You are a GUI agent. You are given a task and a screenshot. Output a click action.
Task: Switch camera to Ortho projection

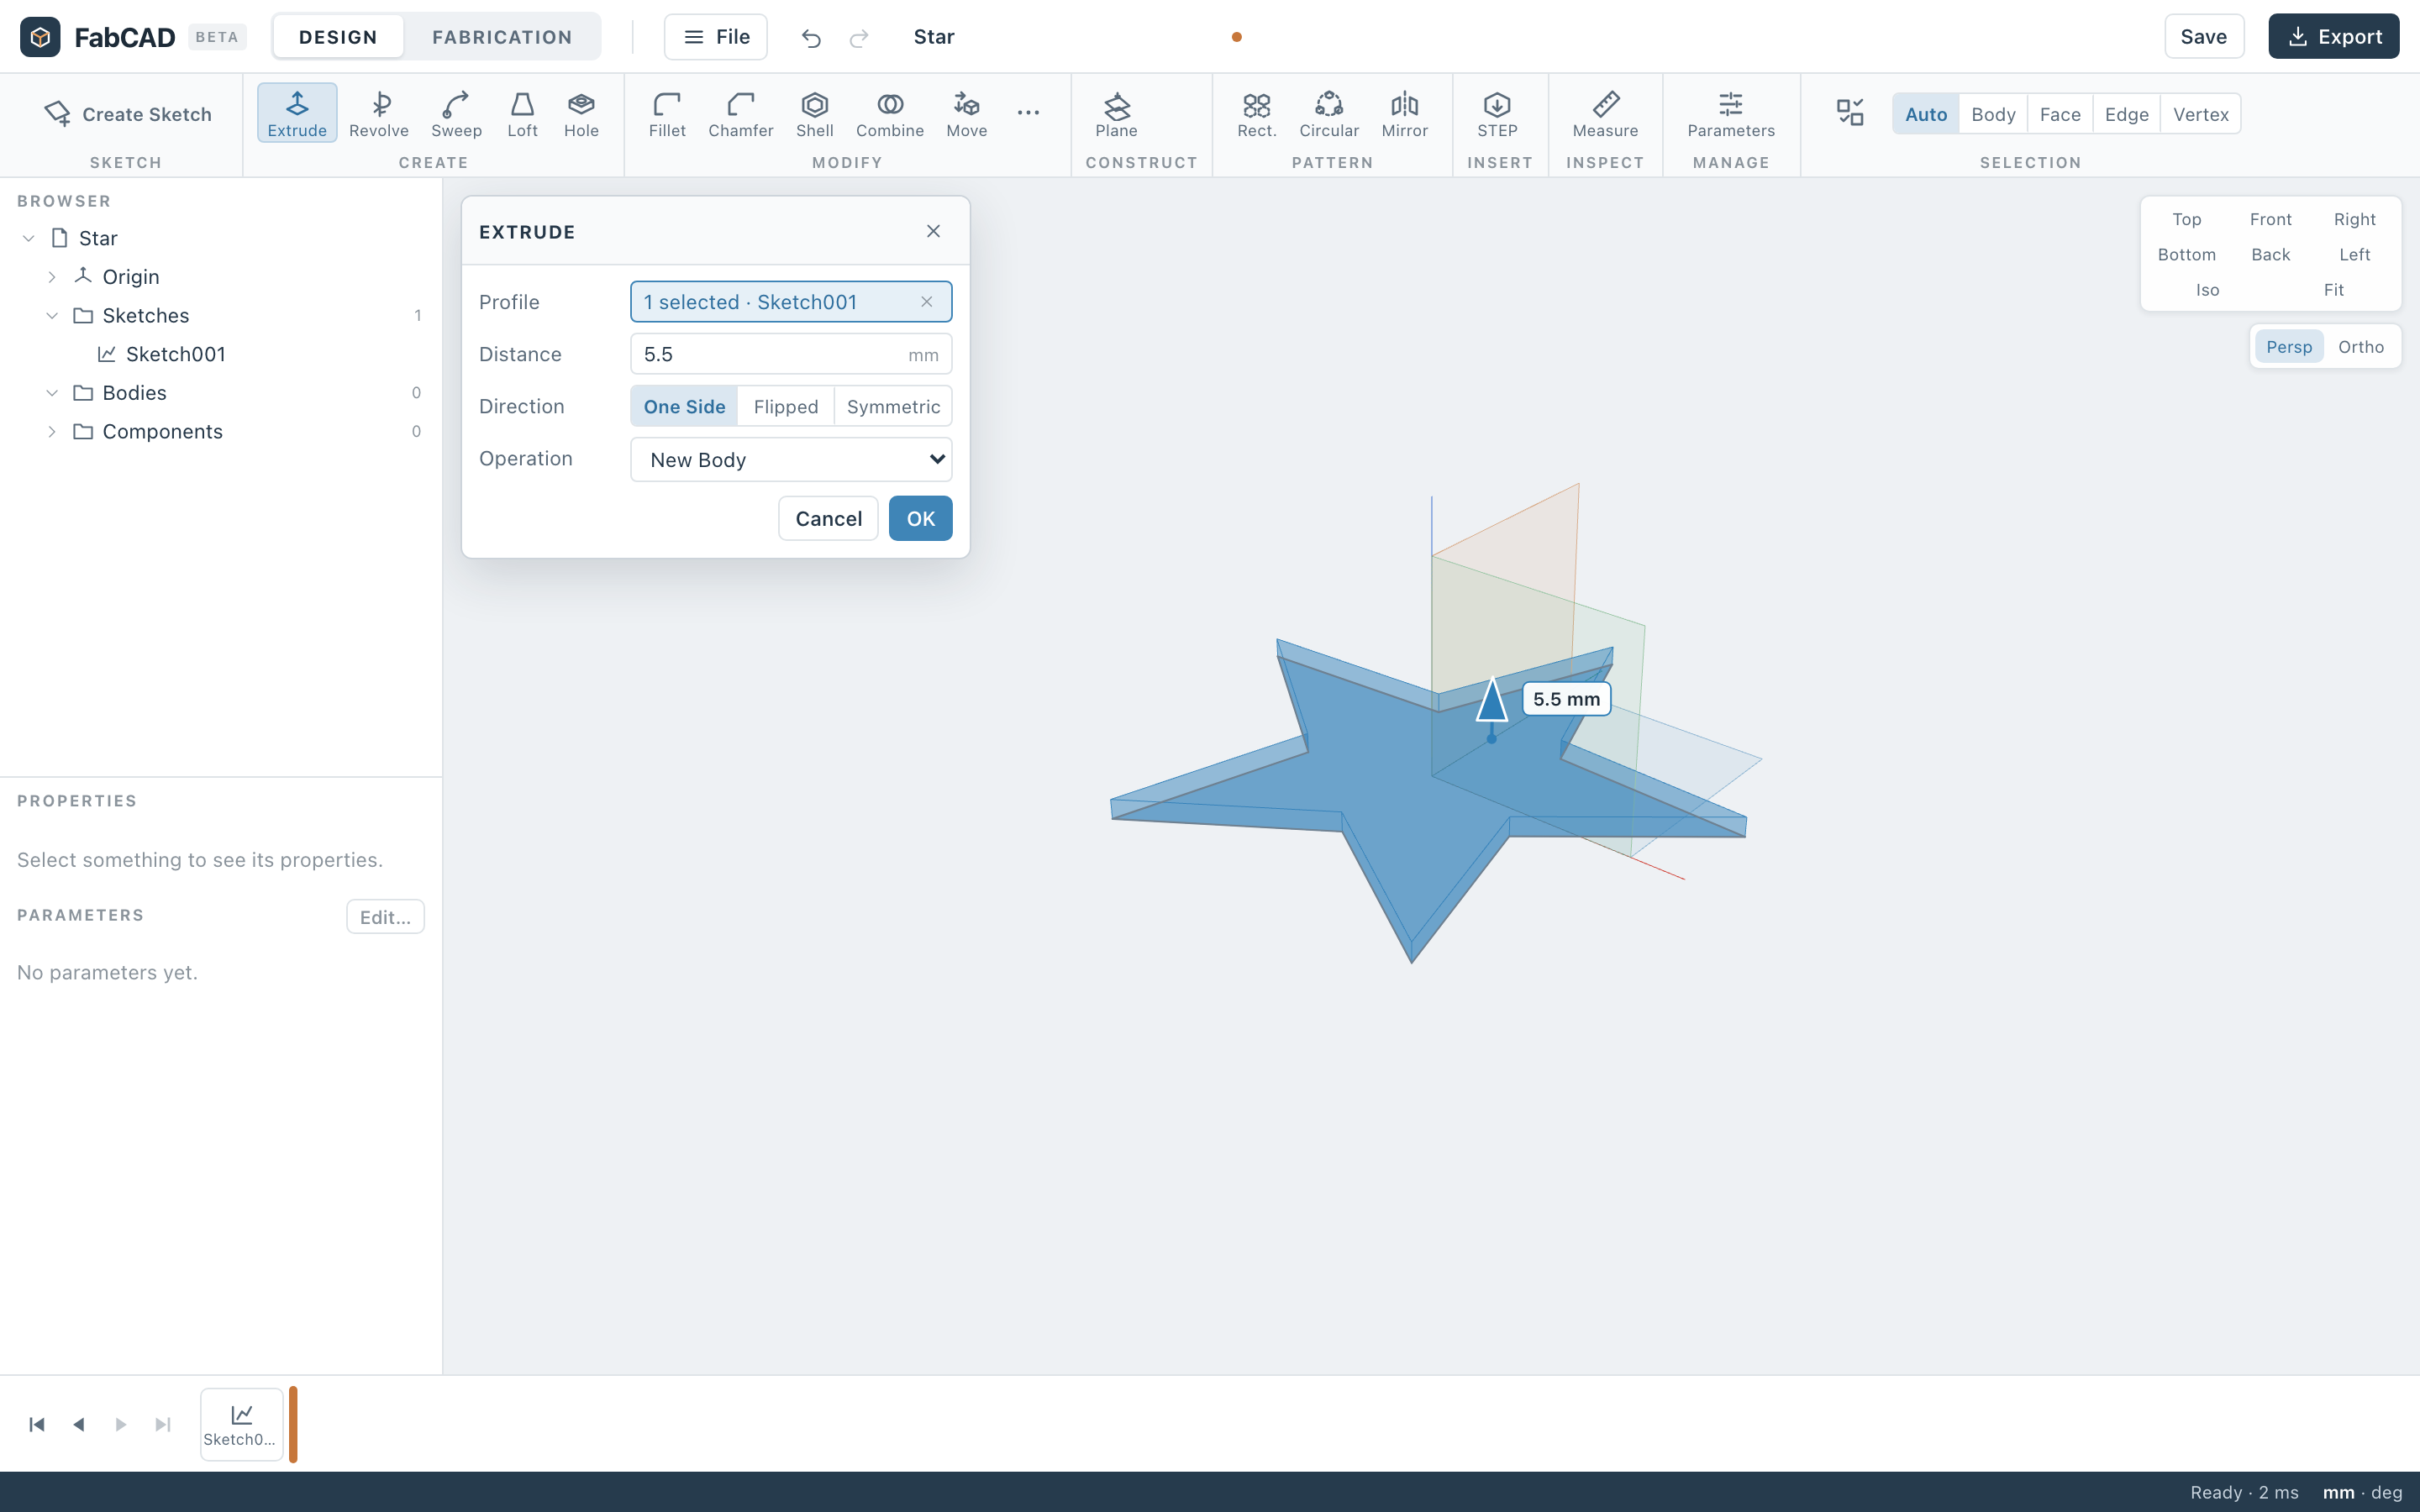click(2360, 347)
